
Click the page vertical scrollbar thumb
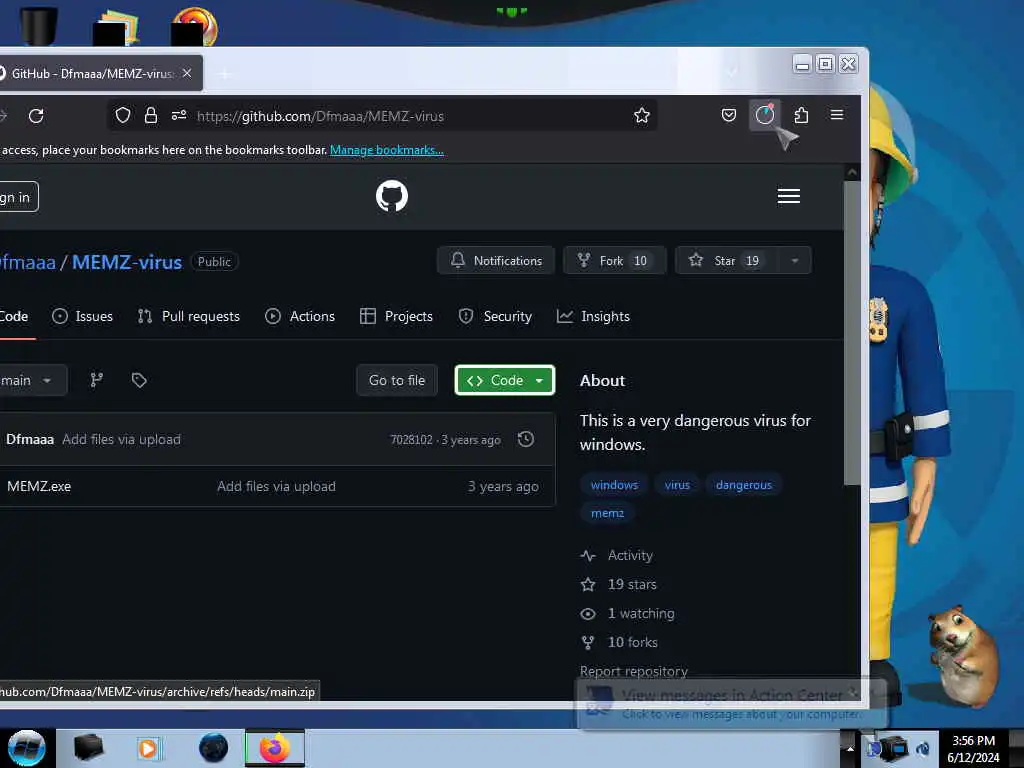852,333
